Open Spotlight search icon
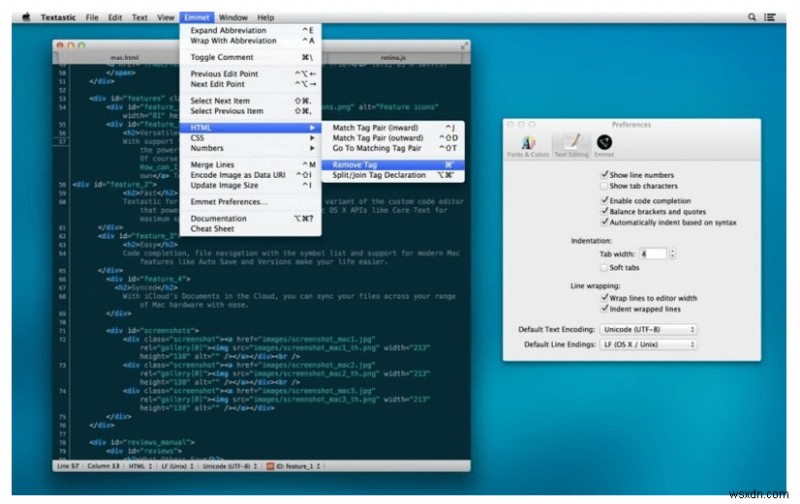 [752, 17]
